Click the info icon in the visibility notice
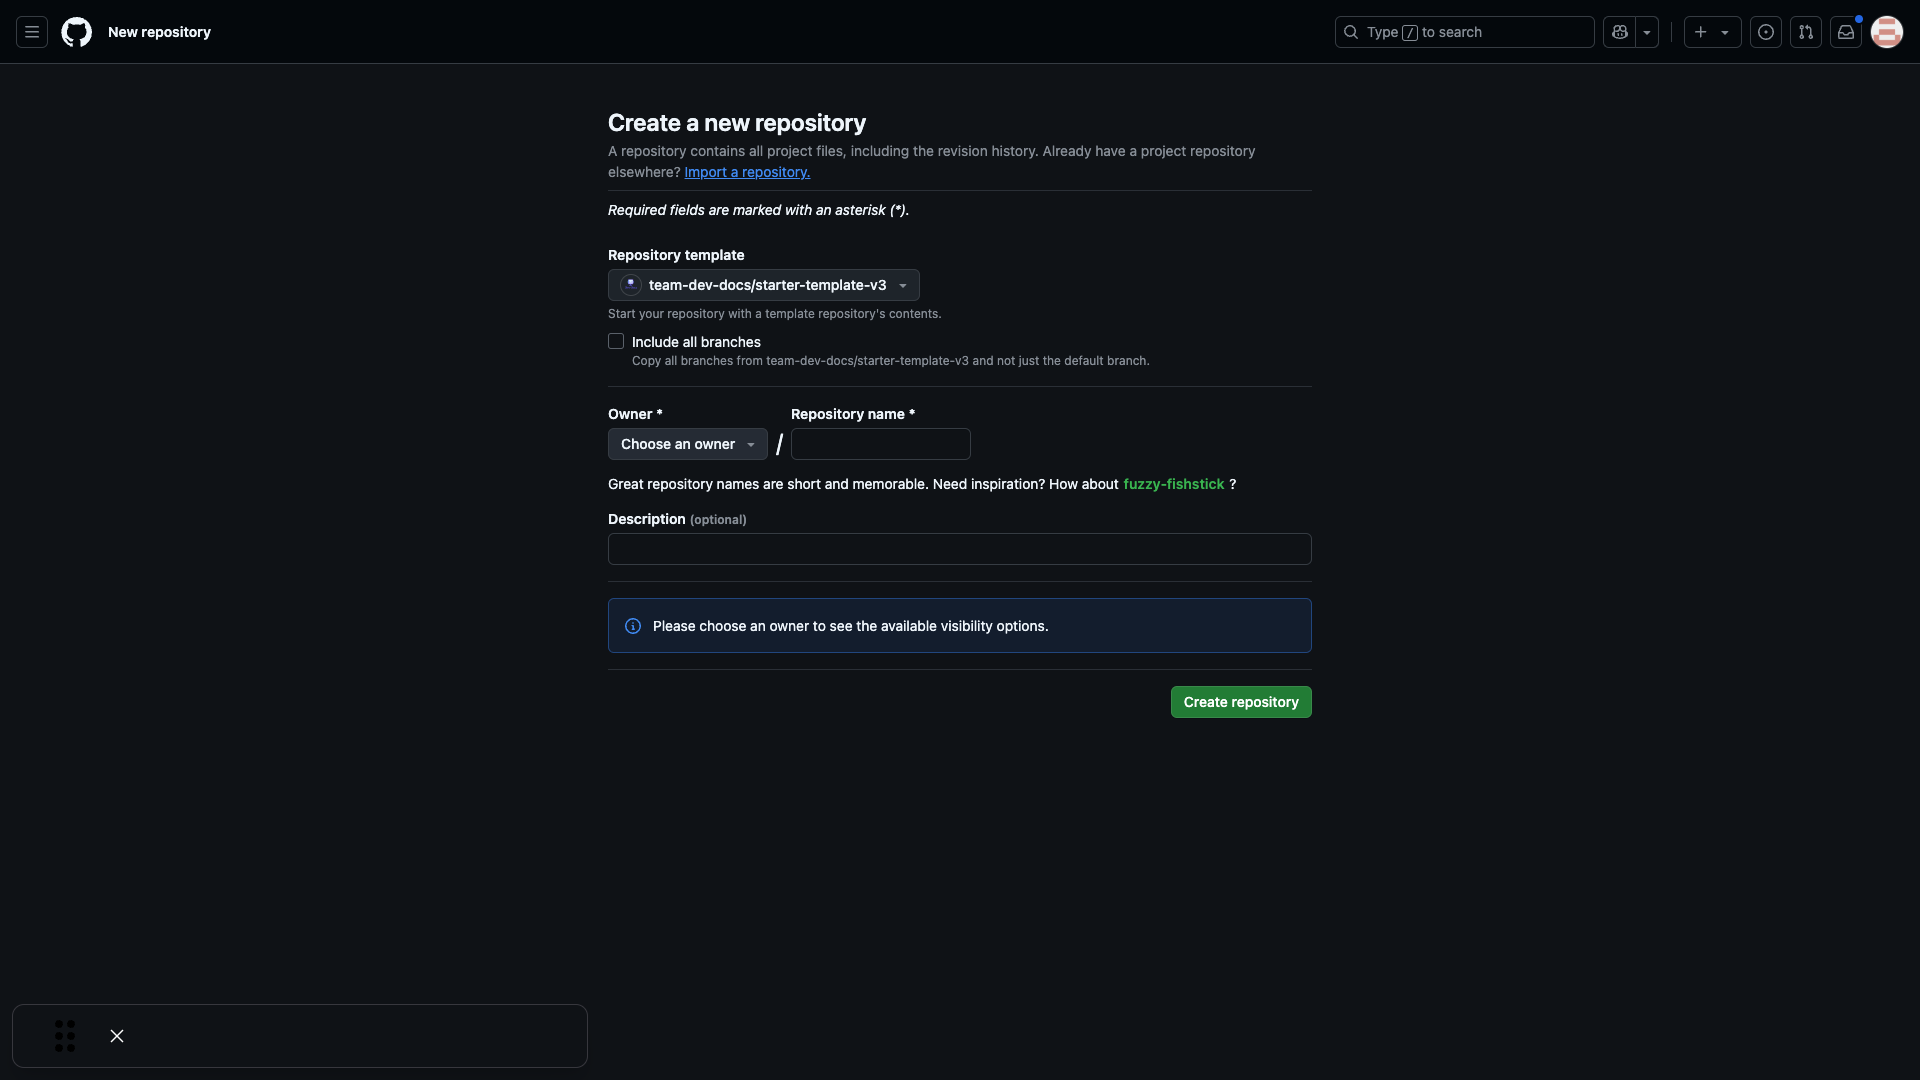This screenshot has width=1920, height=1080. [x=632, y=626]
